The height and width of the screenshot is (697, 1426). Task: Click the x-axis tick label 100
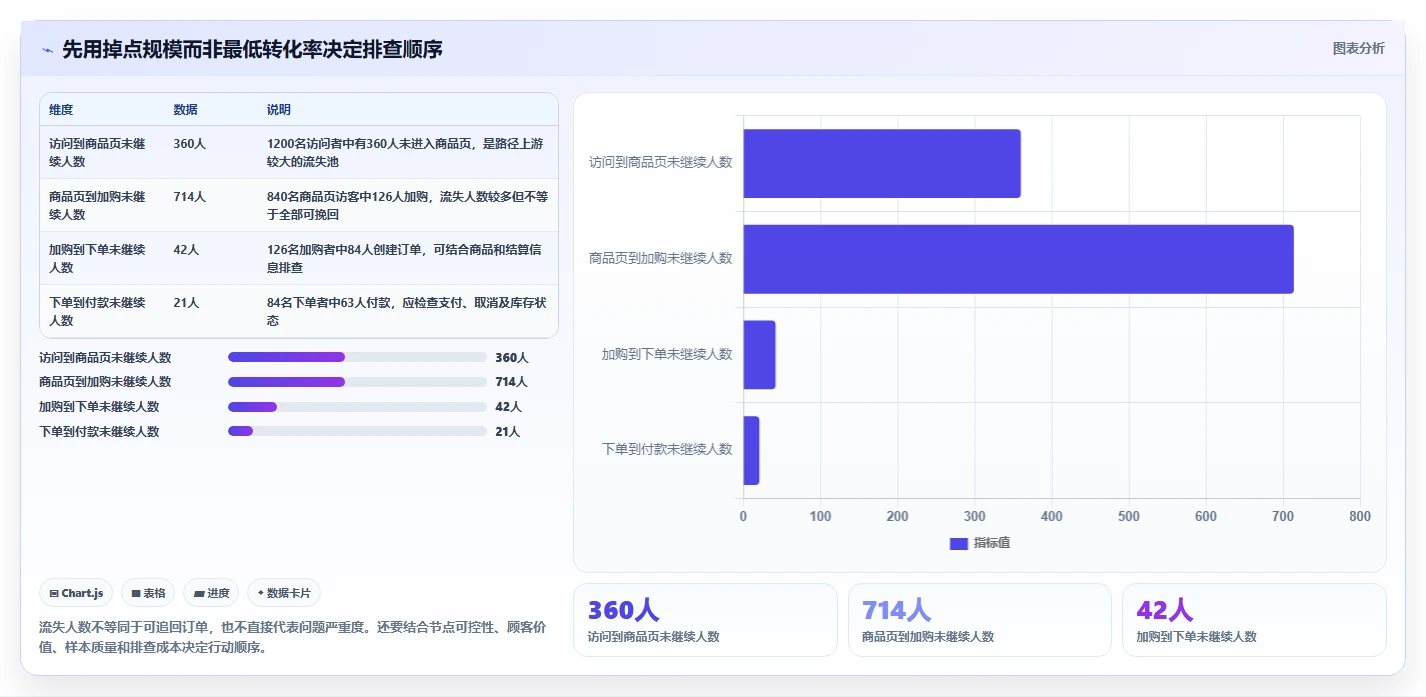820,516
